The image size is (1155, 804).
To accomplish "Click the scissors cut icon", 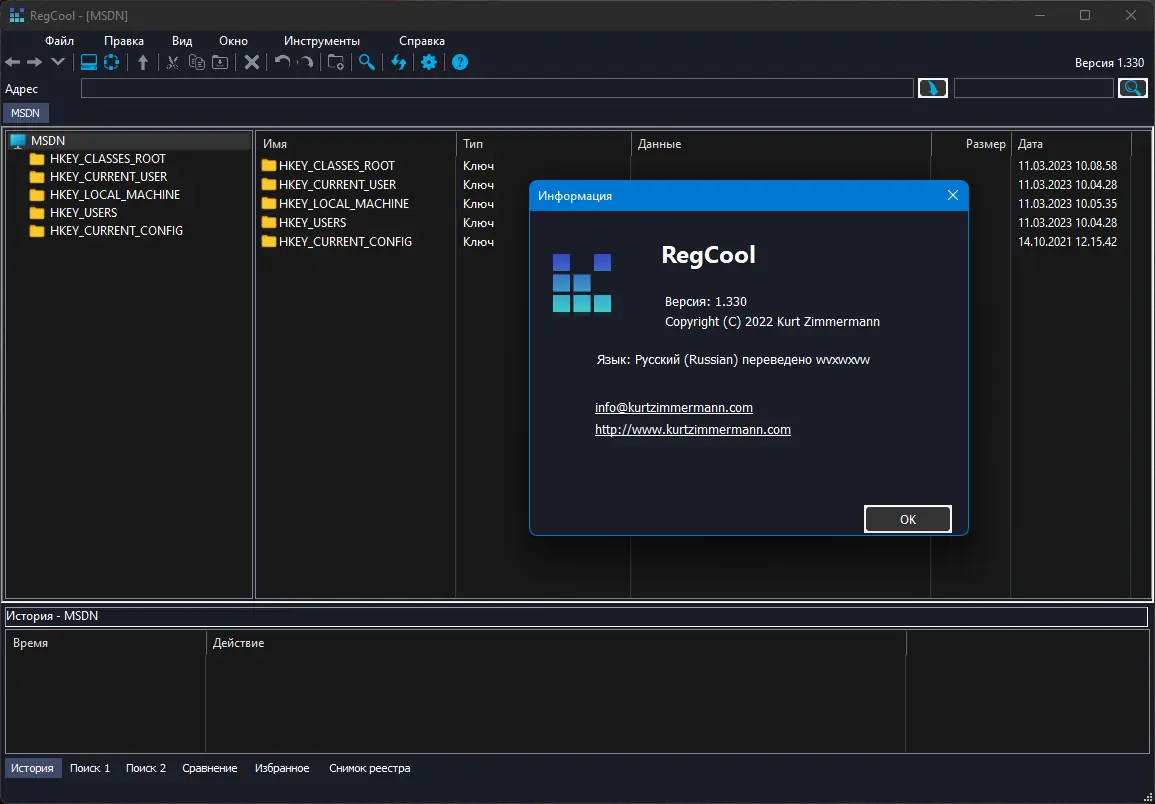I will pyautogui.click(x=172, y=62).
